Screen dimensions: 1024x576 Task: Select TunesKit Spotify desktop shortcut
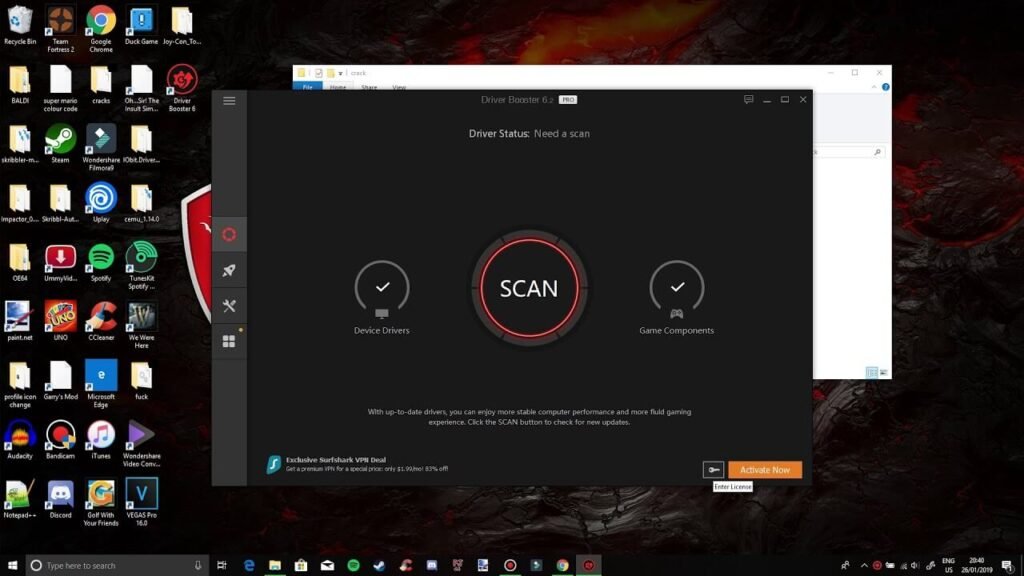[141, 266]
